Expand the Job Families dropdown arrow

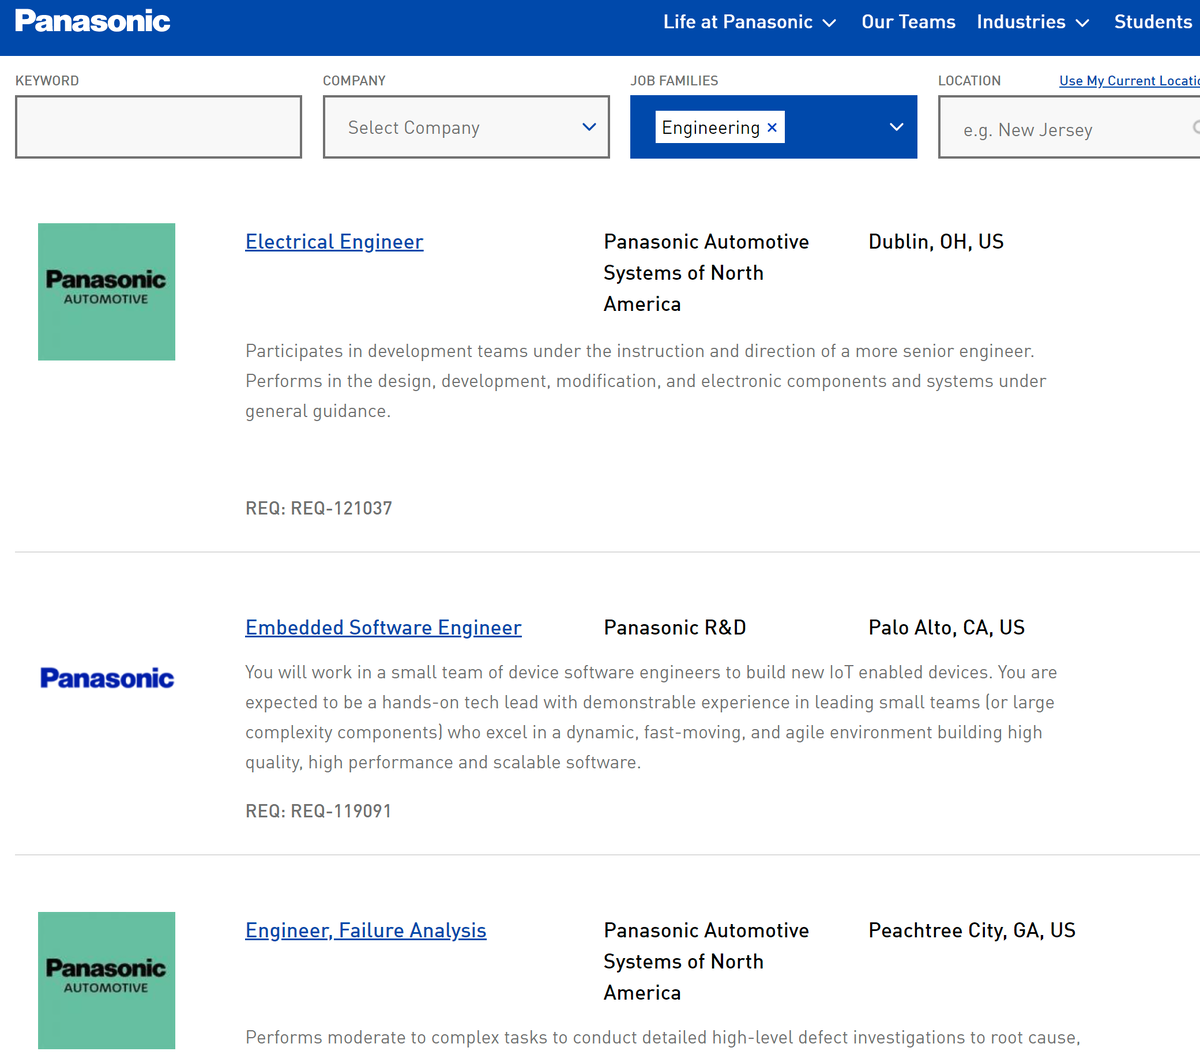click(896, 127)
